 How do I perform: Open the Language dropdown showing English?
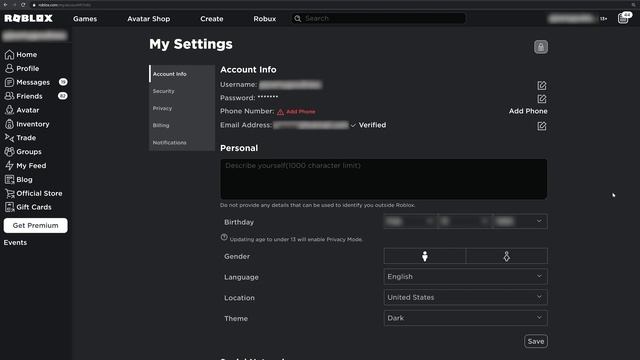click(465, 277)
